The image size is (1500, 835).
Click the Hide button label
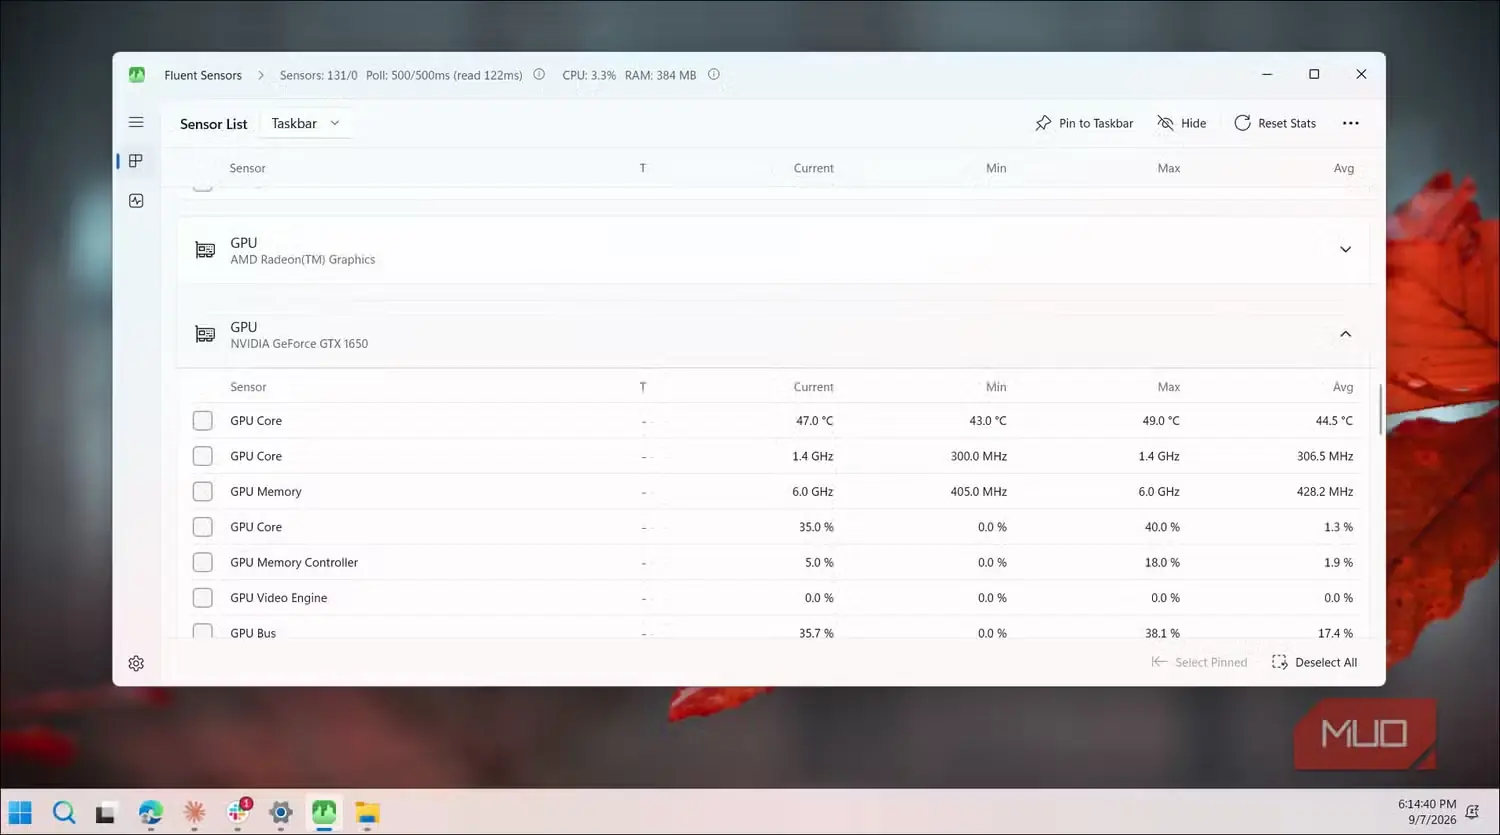(1194, 123)
